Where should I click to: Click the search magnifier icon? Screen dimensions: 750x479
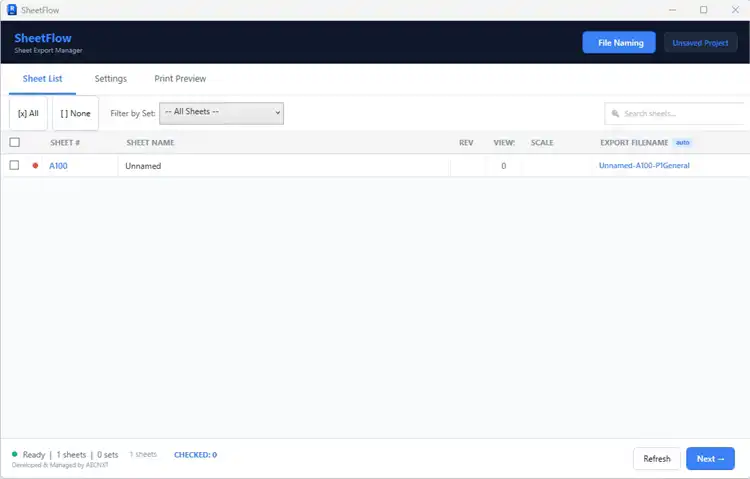click(615, 113)
